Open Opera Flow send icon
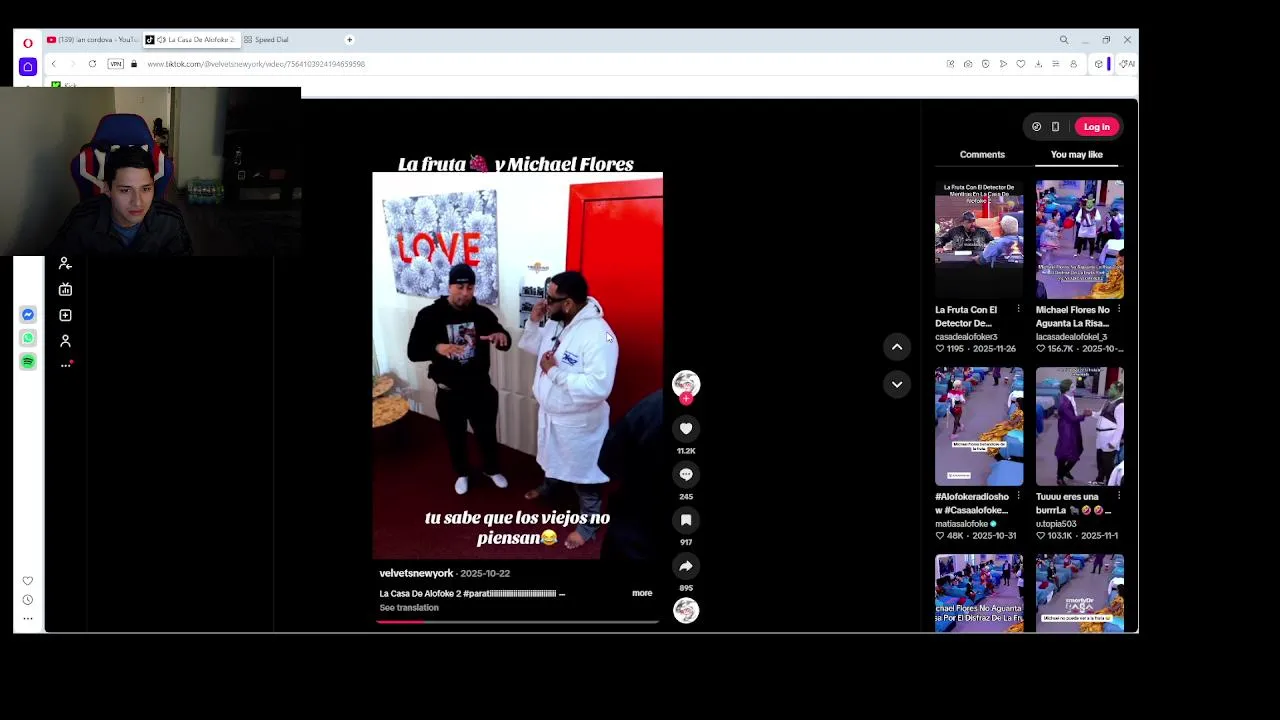This screenshot has width=1280, height=720. coord(1003,64)
